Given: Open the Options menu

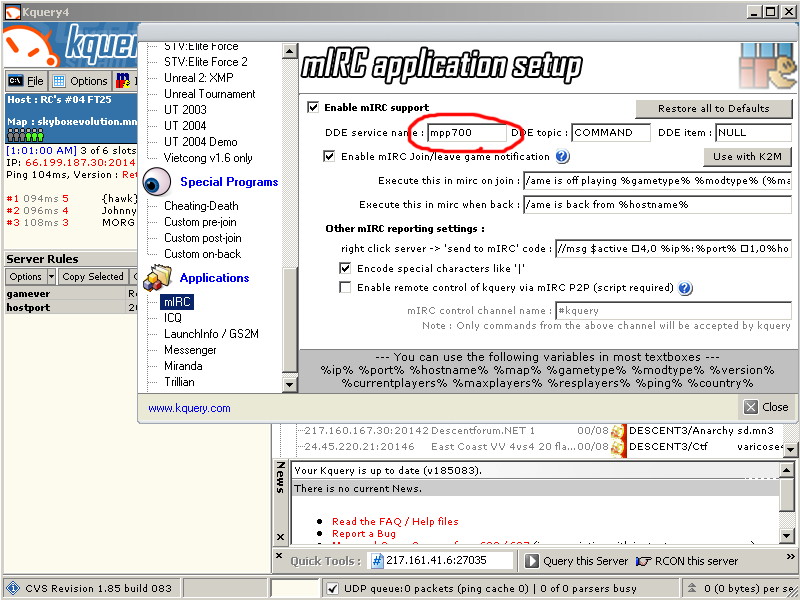Looking at the screenshot, I should tap(80, 81).
